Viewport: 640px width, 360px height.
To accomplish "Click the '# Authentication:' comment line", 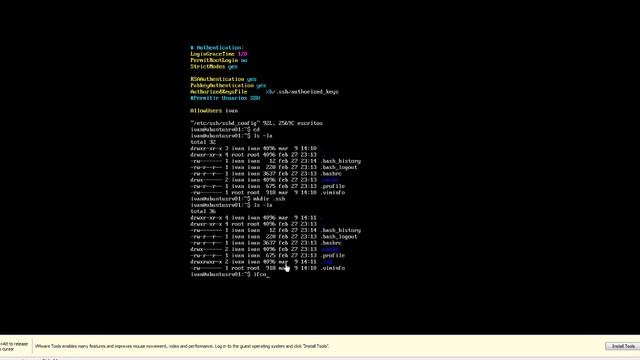I will [217, 48].
